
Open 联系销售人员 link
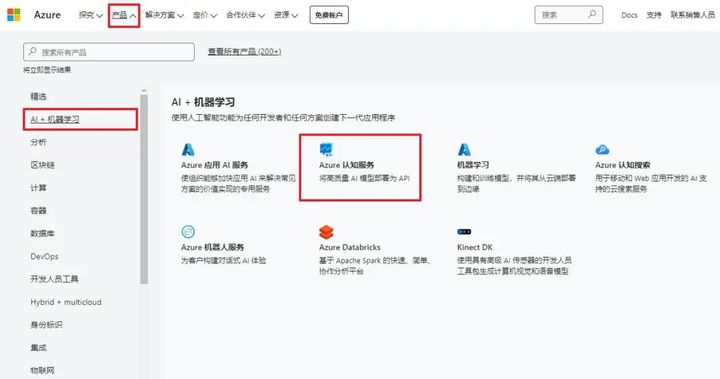[x=692, y=15]
